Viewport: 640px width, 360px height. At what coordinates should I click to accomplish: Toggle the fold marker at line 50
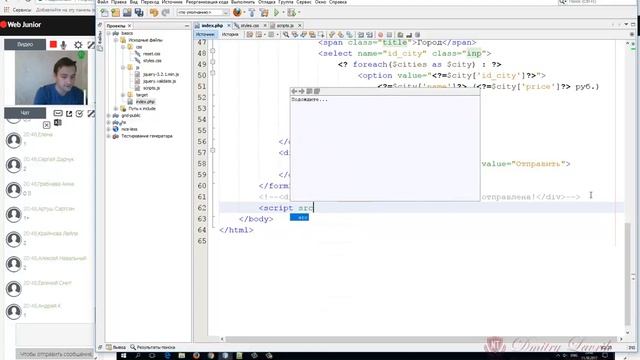point(213,73)
